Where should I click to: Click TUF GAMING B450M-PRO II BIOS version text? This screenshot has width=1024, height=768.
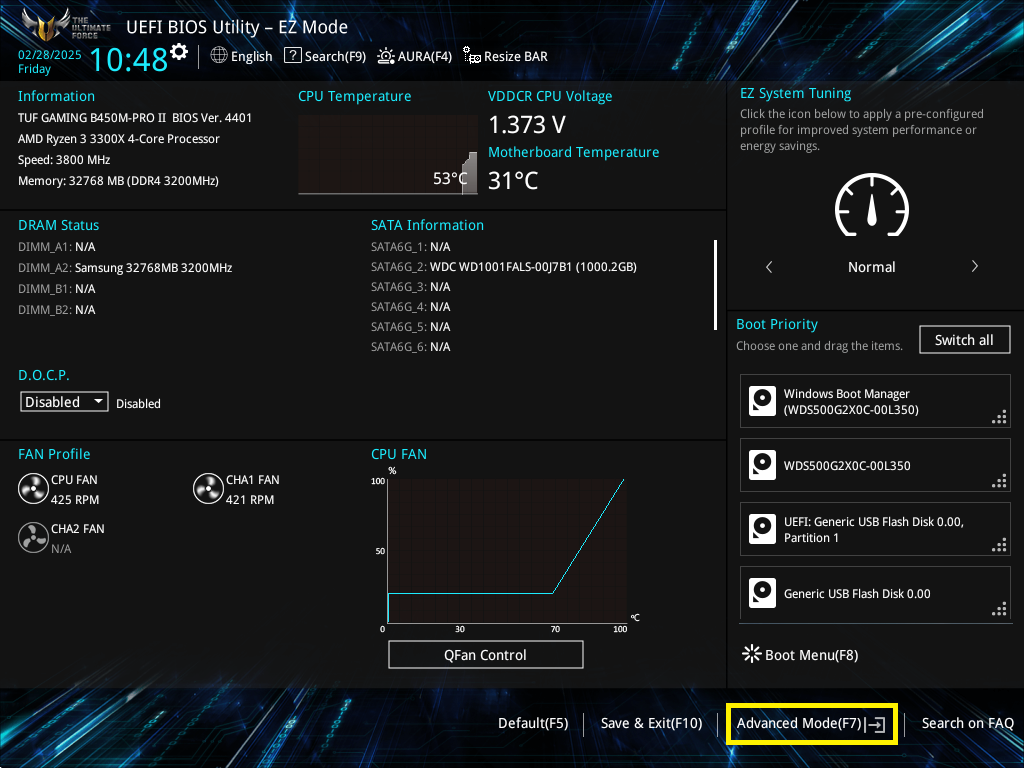[x=135, y=118]
